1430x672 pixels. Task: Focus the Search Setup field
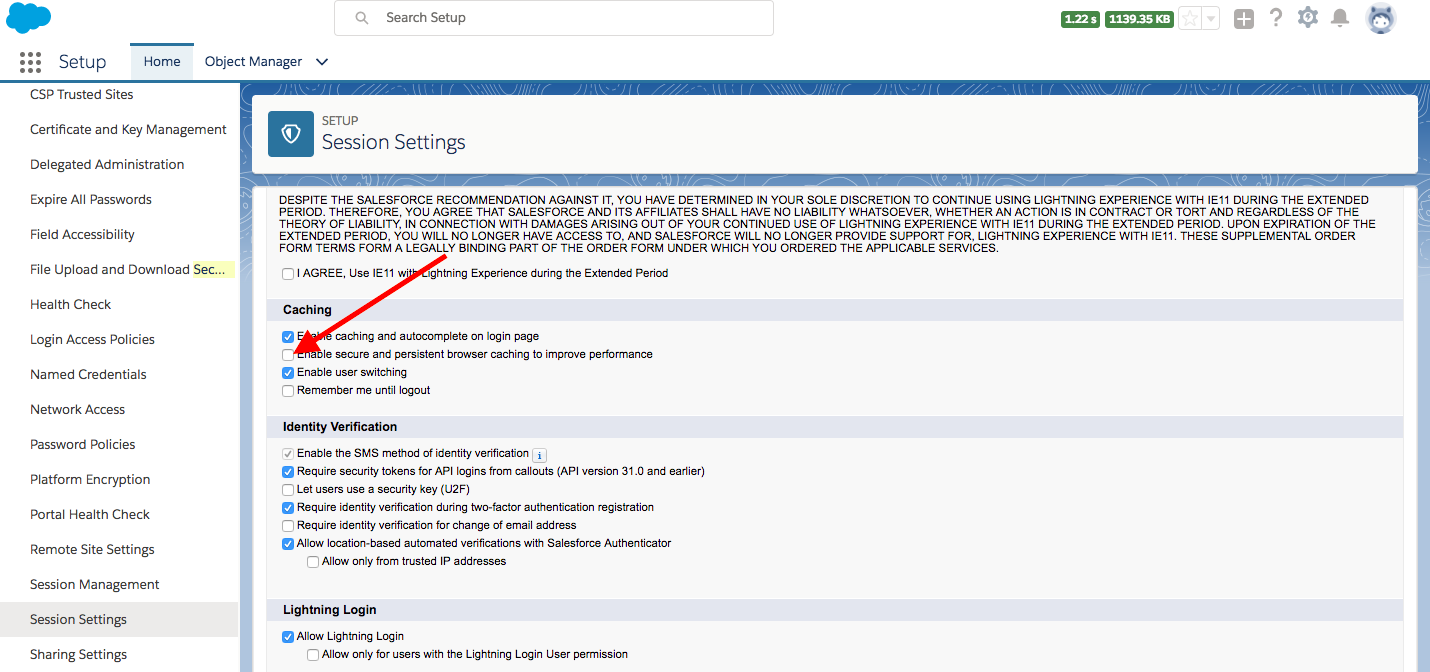[554, 18]
